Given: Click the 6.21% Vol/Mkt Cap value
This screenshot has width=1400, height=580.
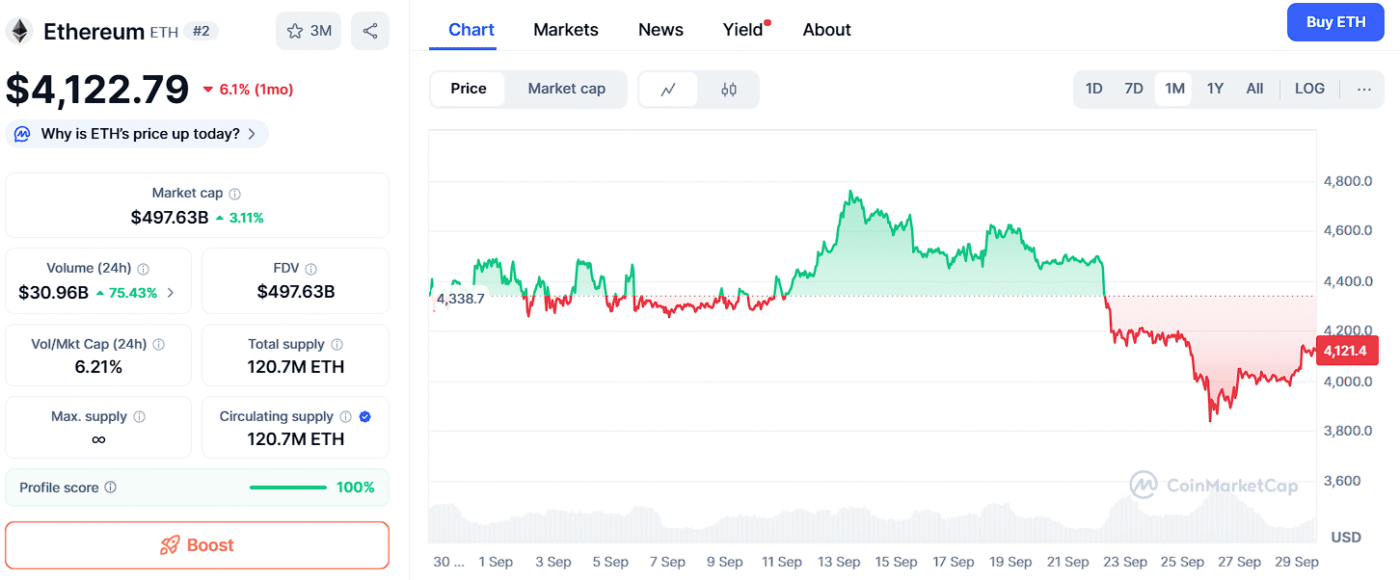Looking at the screenshot, I should tap(98, 367).
